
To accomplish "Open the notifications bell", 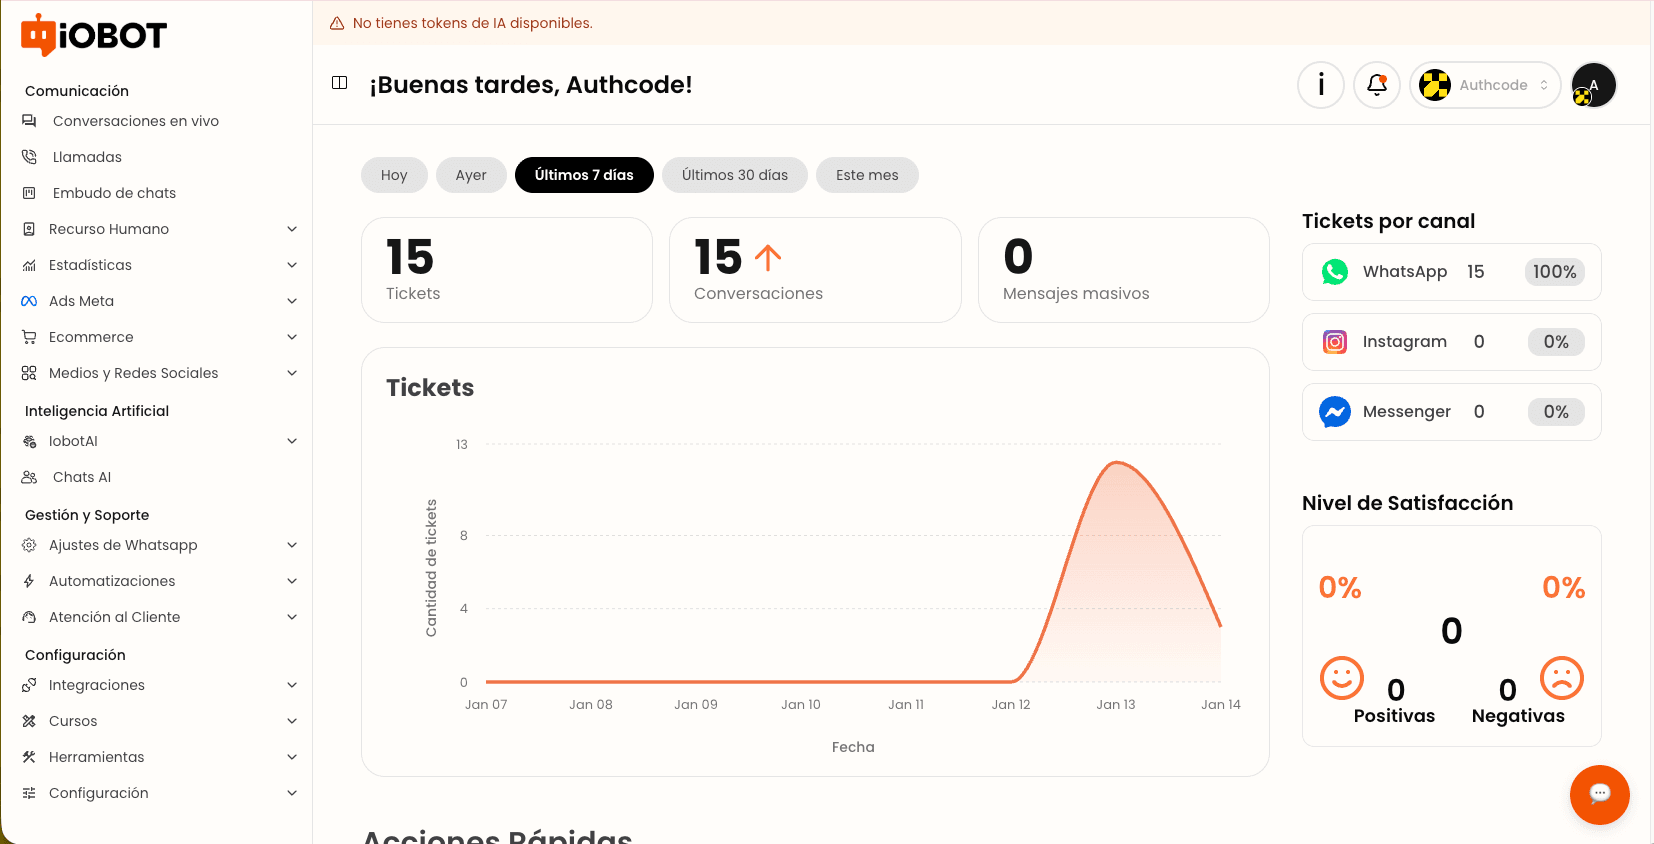I will click(x=1377, y=85).
